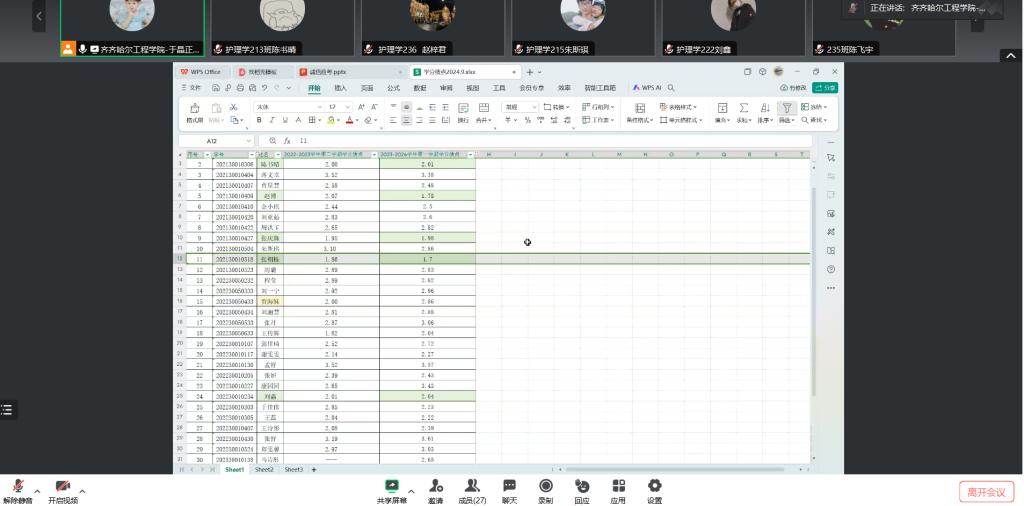Screen dimensions: 1024x506
Task: Toggle underline formatting in the ribbon
Action: coord(285,120)
